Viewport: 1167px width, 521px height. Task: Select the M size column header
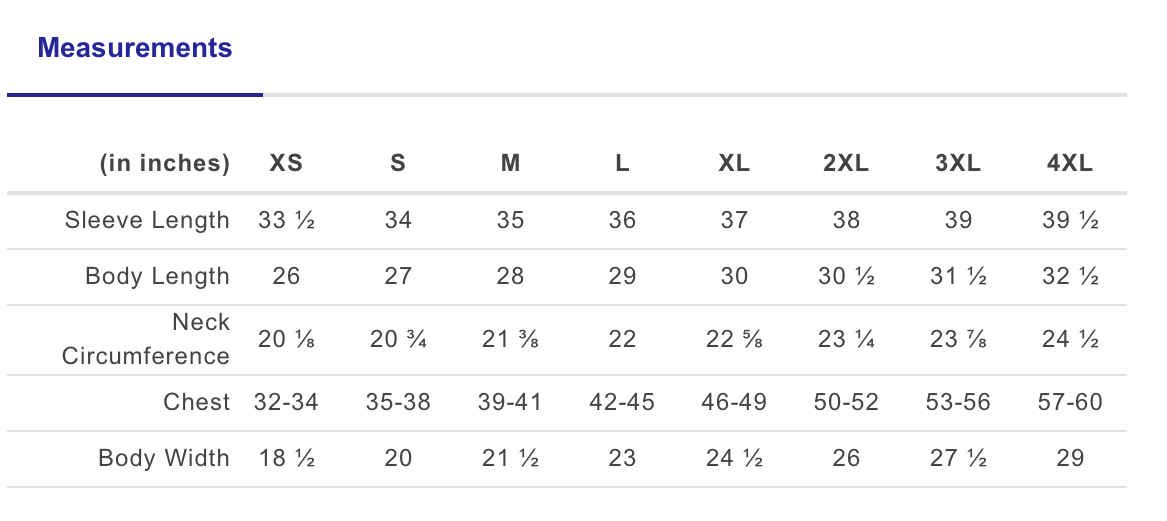click(x=510, y=163)
